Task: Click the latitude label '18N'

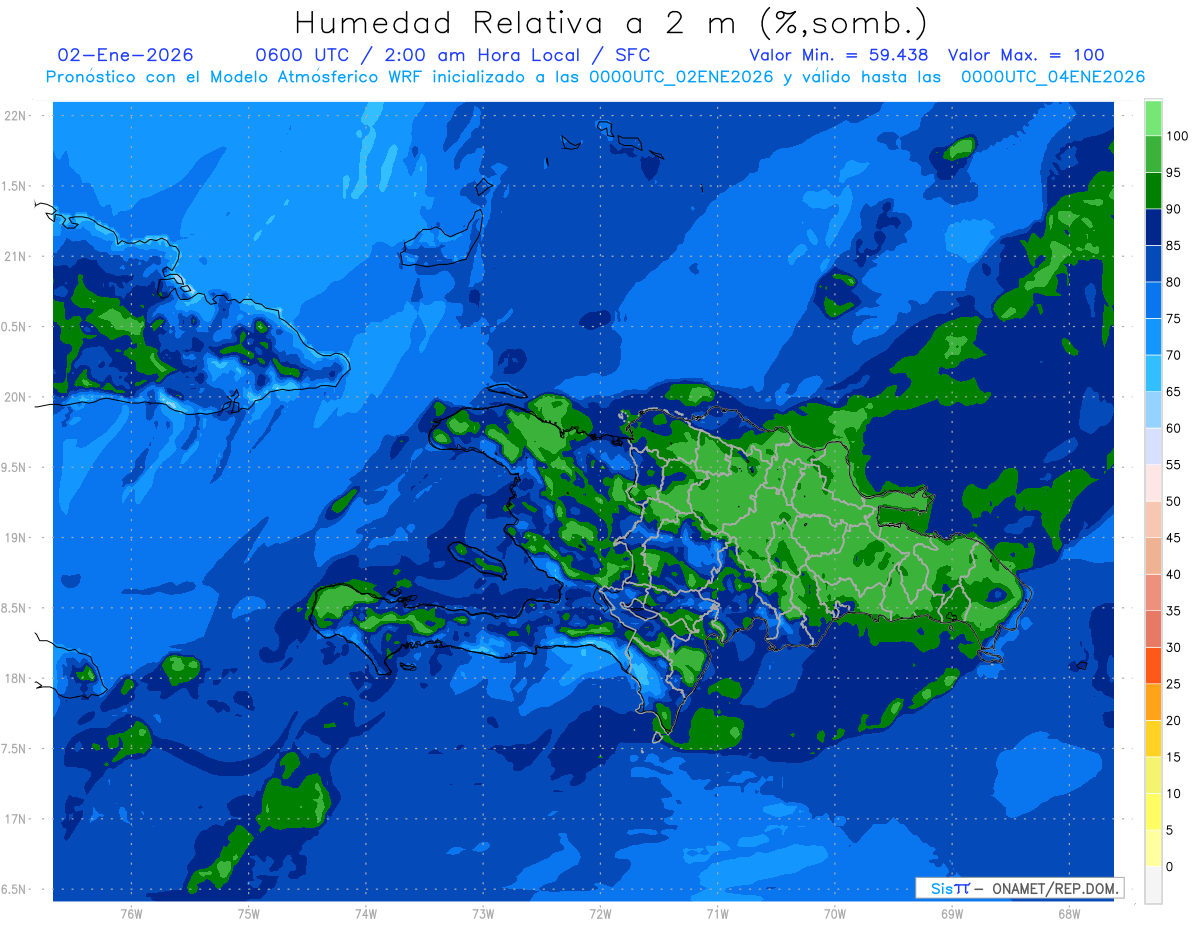Action: (x=14, y=679)
